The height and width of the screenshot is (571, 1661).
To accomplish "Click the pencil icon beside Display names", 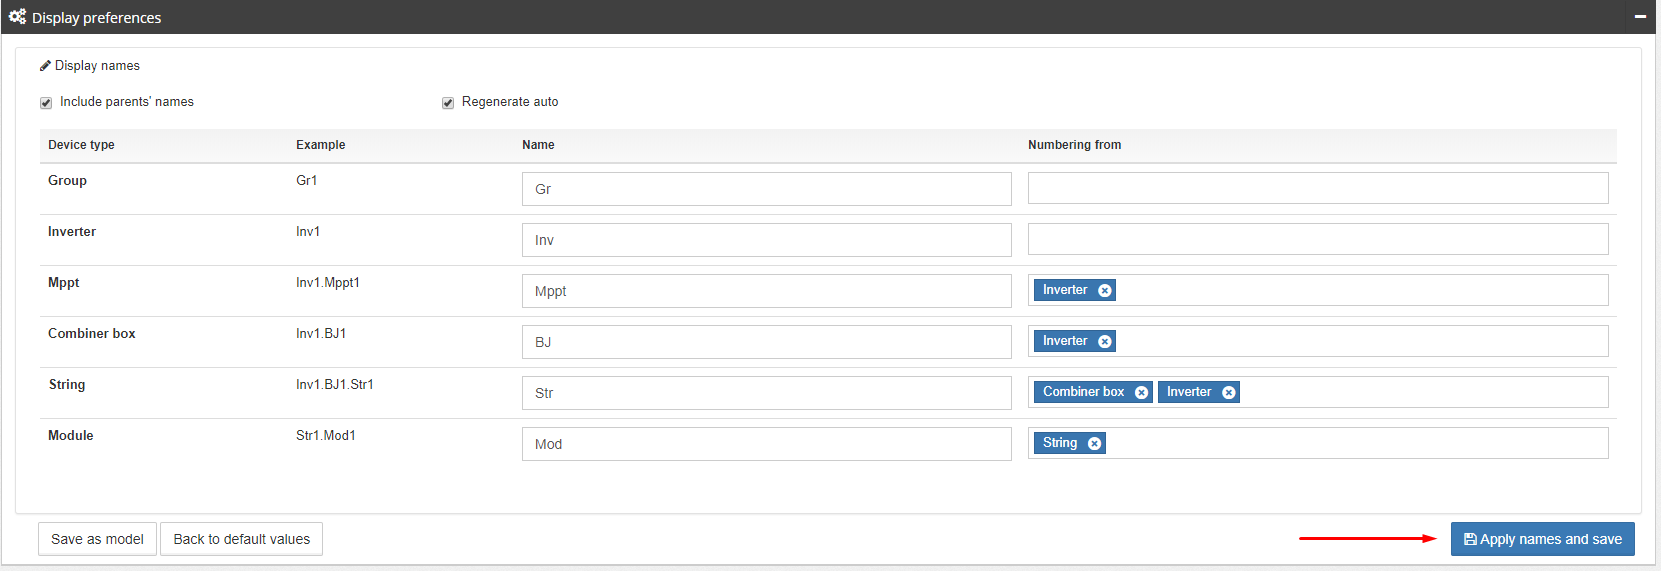I will point(45,66).
